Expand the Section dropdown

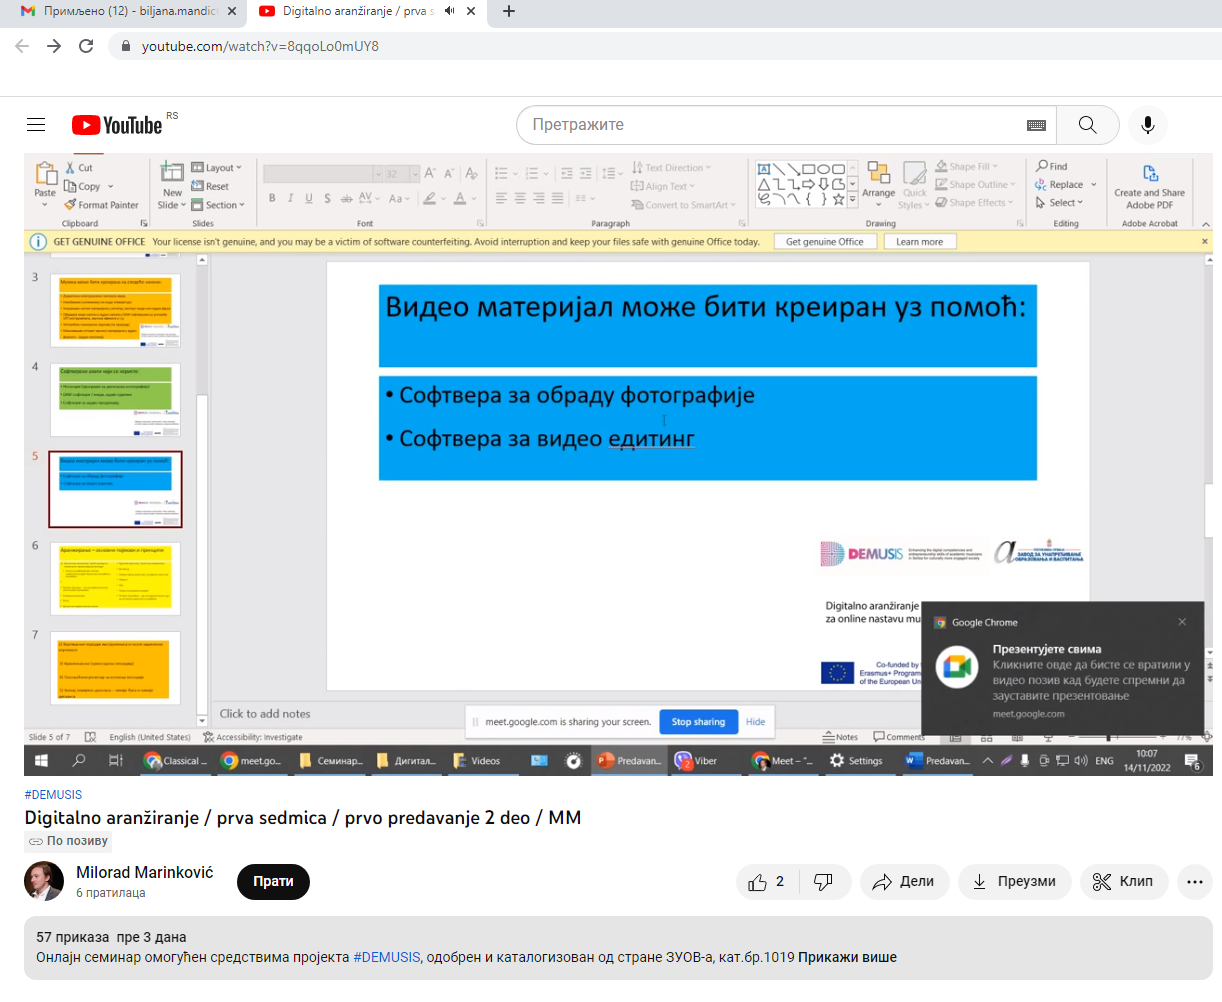pos(218,205)
